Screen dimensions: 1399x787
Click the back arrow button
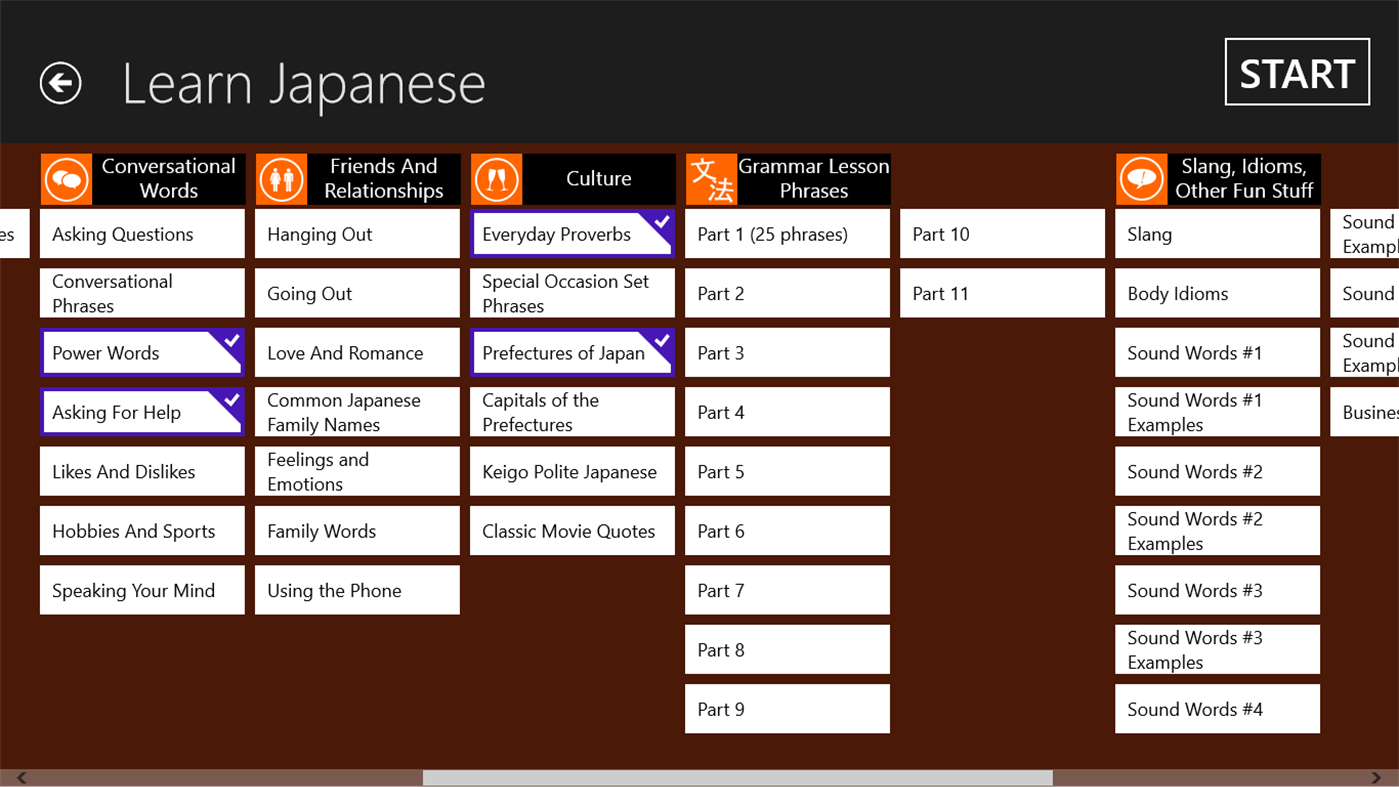(60, 83)
